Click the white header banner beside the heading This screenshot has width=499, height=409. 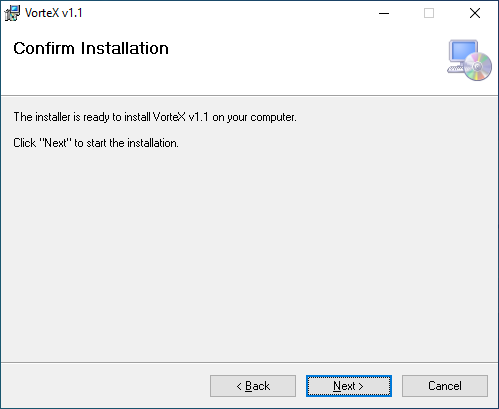coord(300,60)
